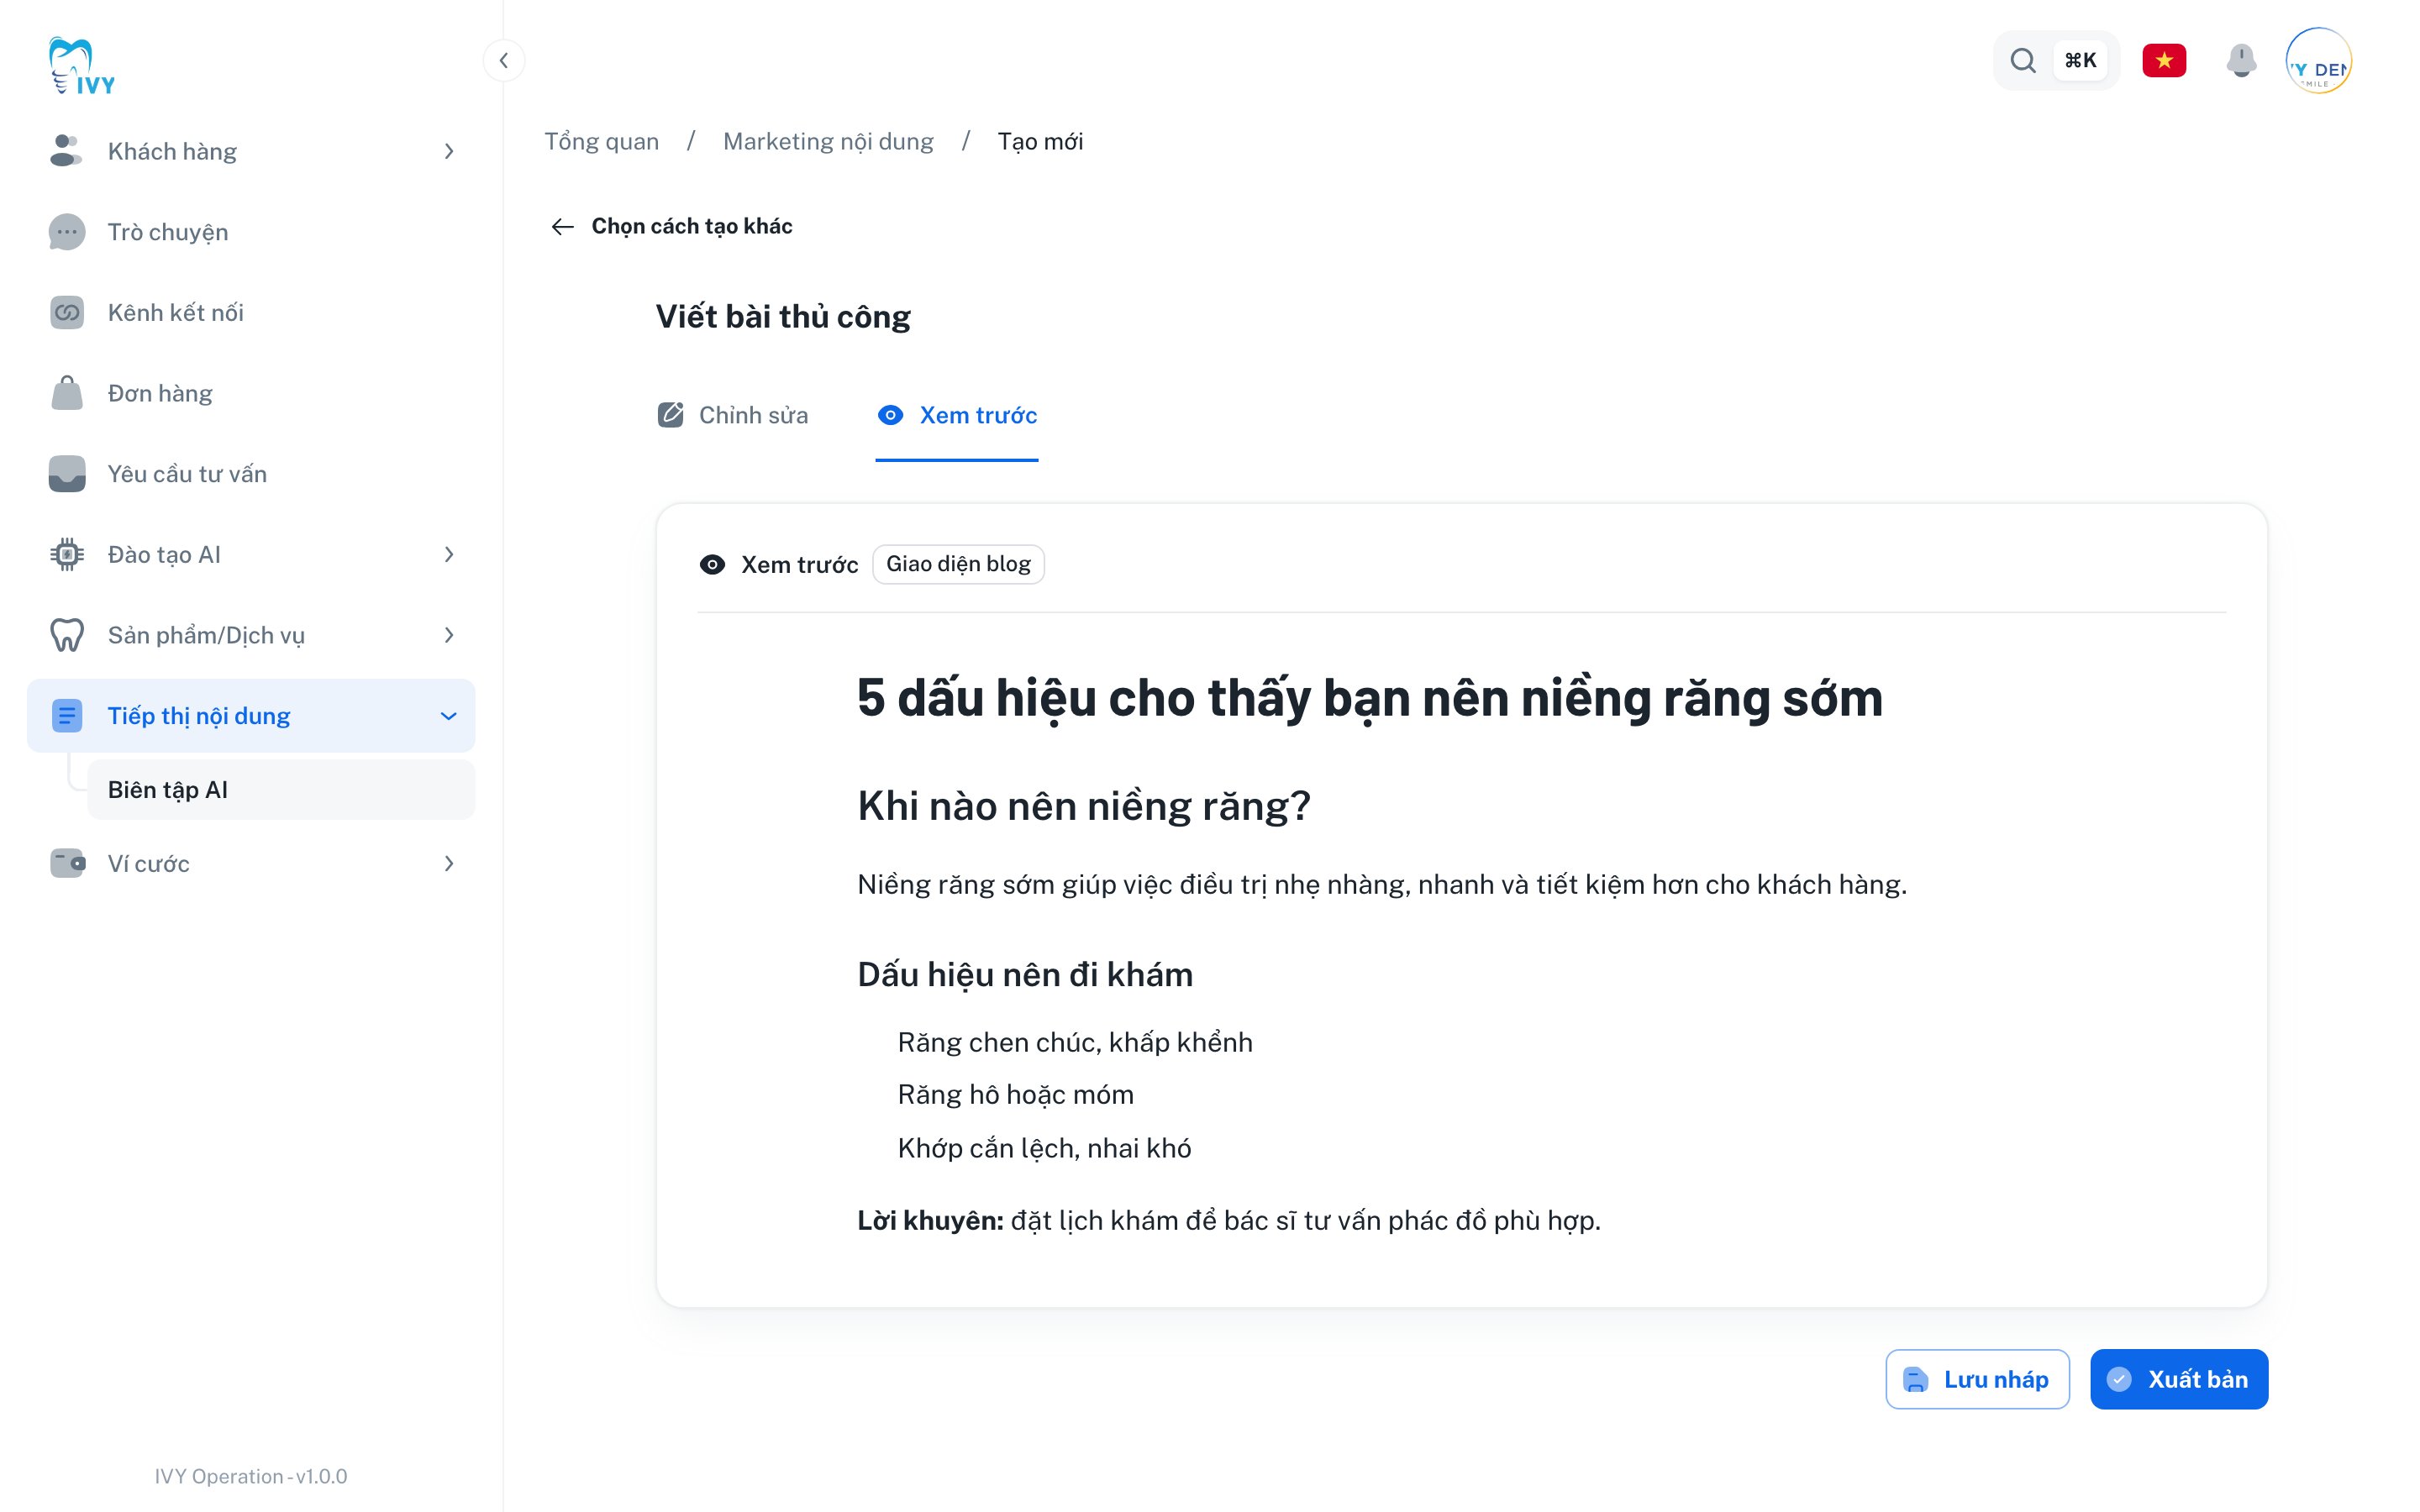Click the list item Khớp cắn lệch, nhai khó
2420x1512 pixels.
tap(1044, 1148)
